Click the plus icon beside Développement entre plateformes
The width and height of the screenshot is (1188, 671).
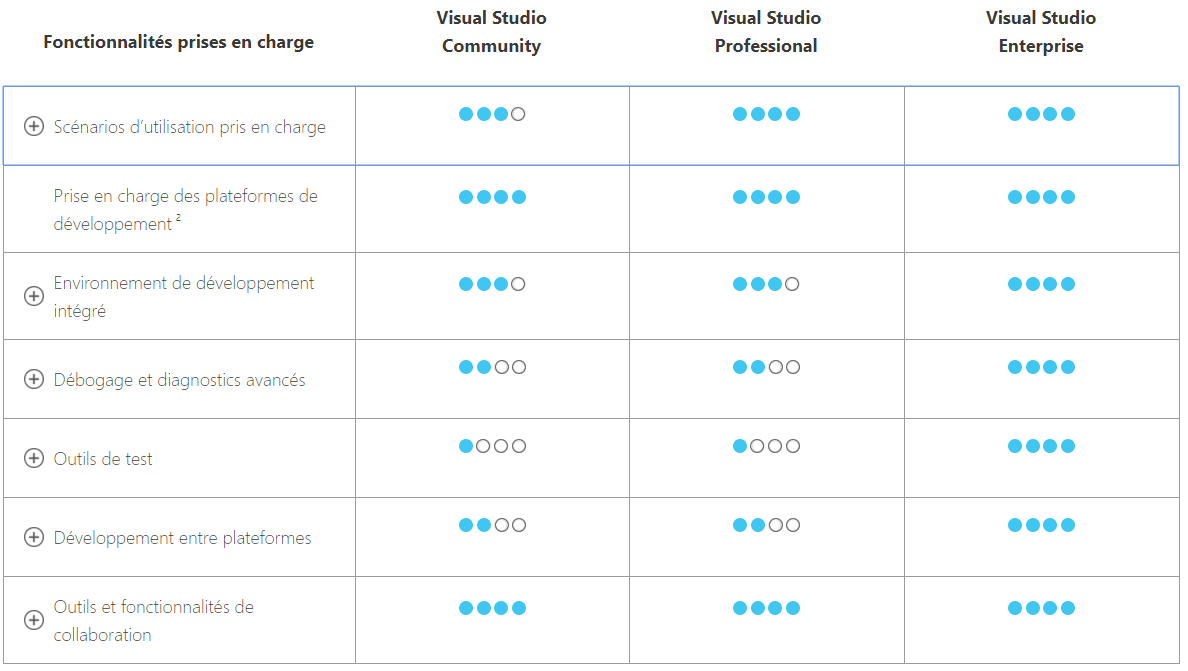pos(34,538)
